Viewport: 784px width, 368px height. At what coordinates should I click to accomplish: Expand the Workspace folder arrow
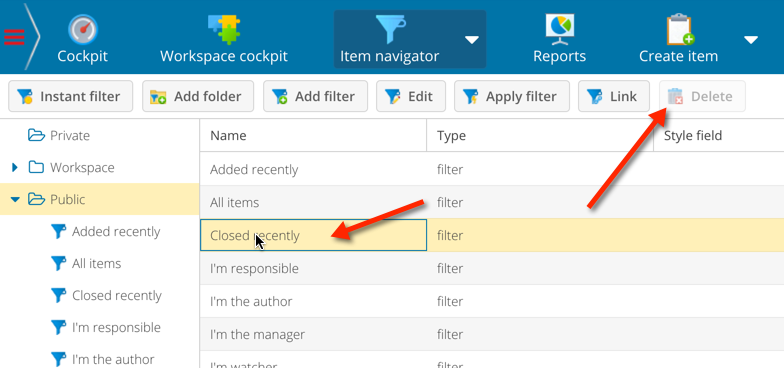(x=14, y=168)
